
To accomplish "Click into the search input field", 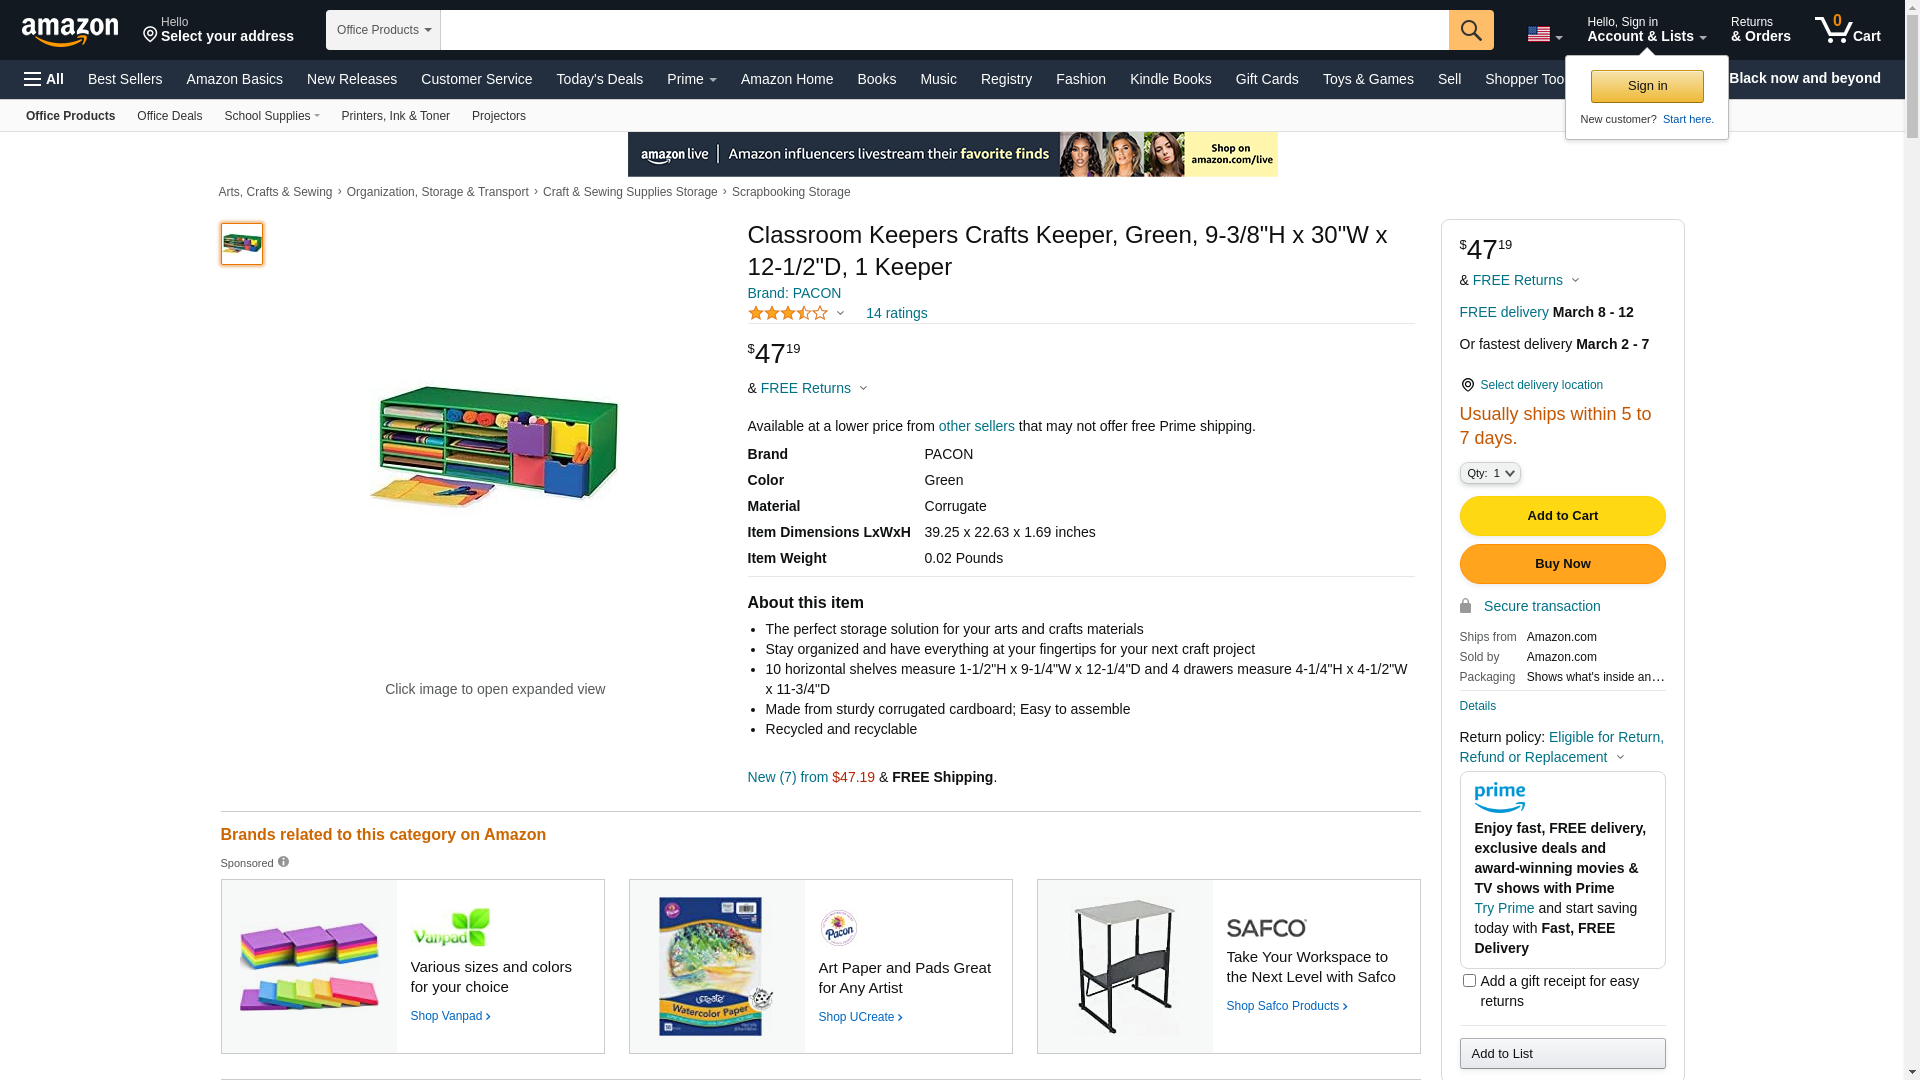I will 944,30.
